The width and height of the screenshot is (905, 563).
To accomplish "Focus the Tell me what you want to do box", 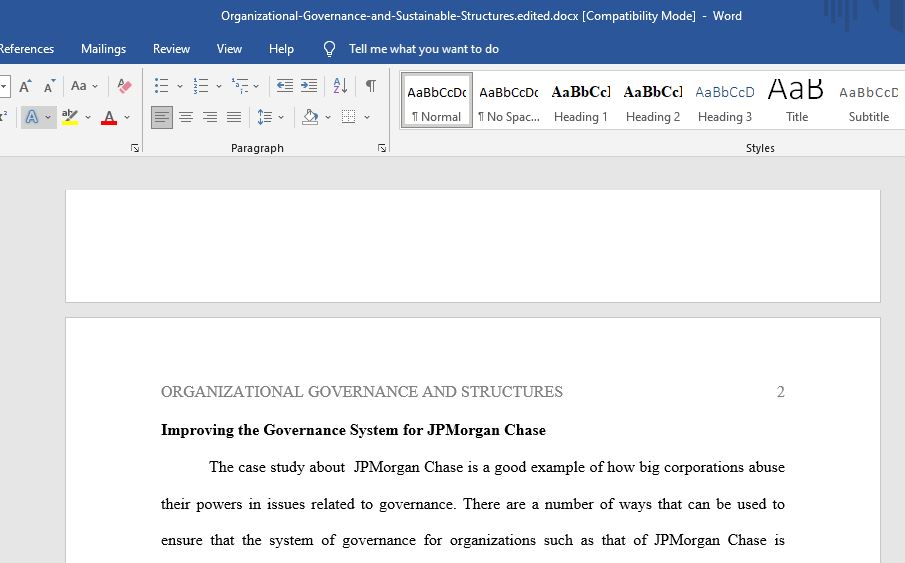I will pos(424,49).
